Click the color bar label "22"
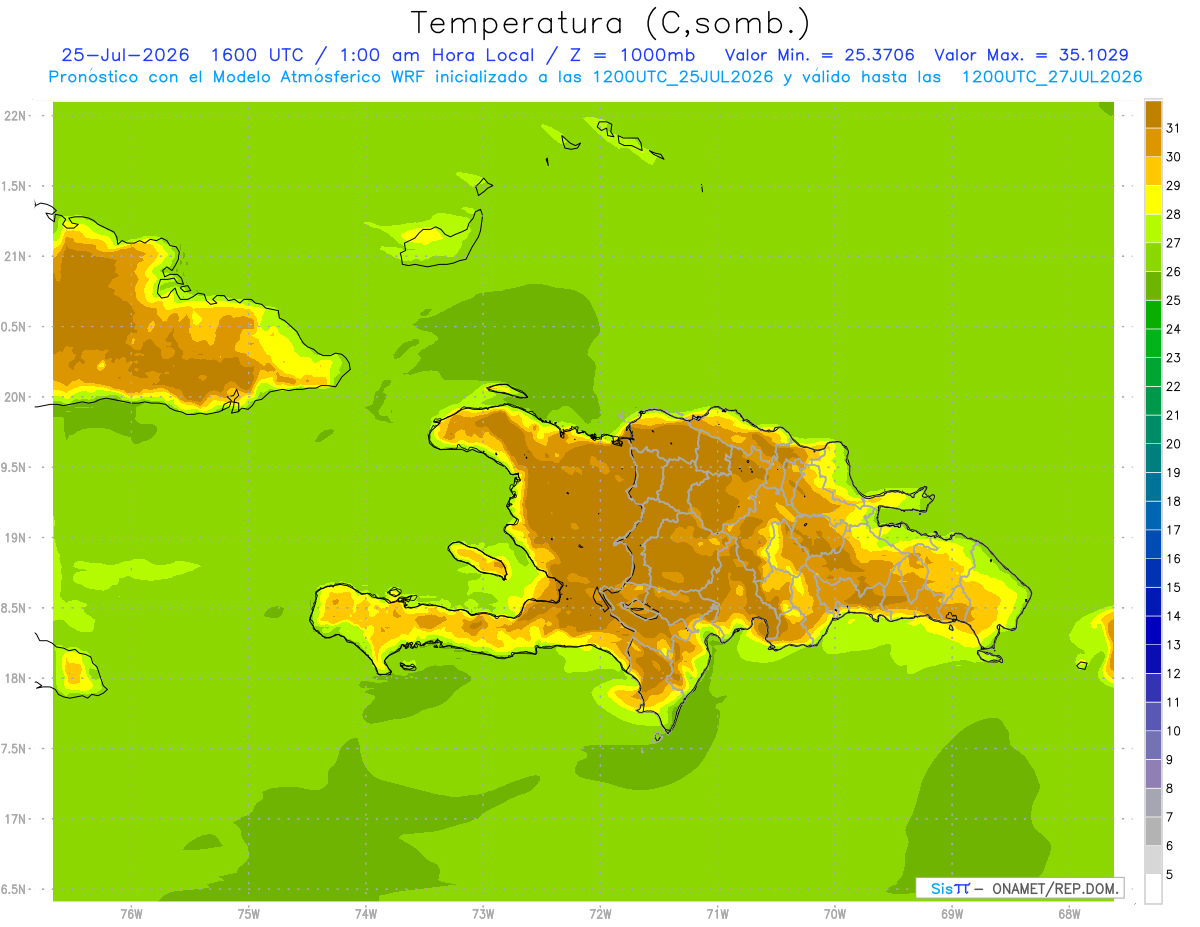The image size is (1200, 927). (x=1173, y=386)
